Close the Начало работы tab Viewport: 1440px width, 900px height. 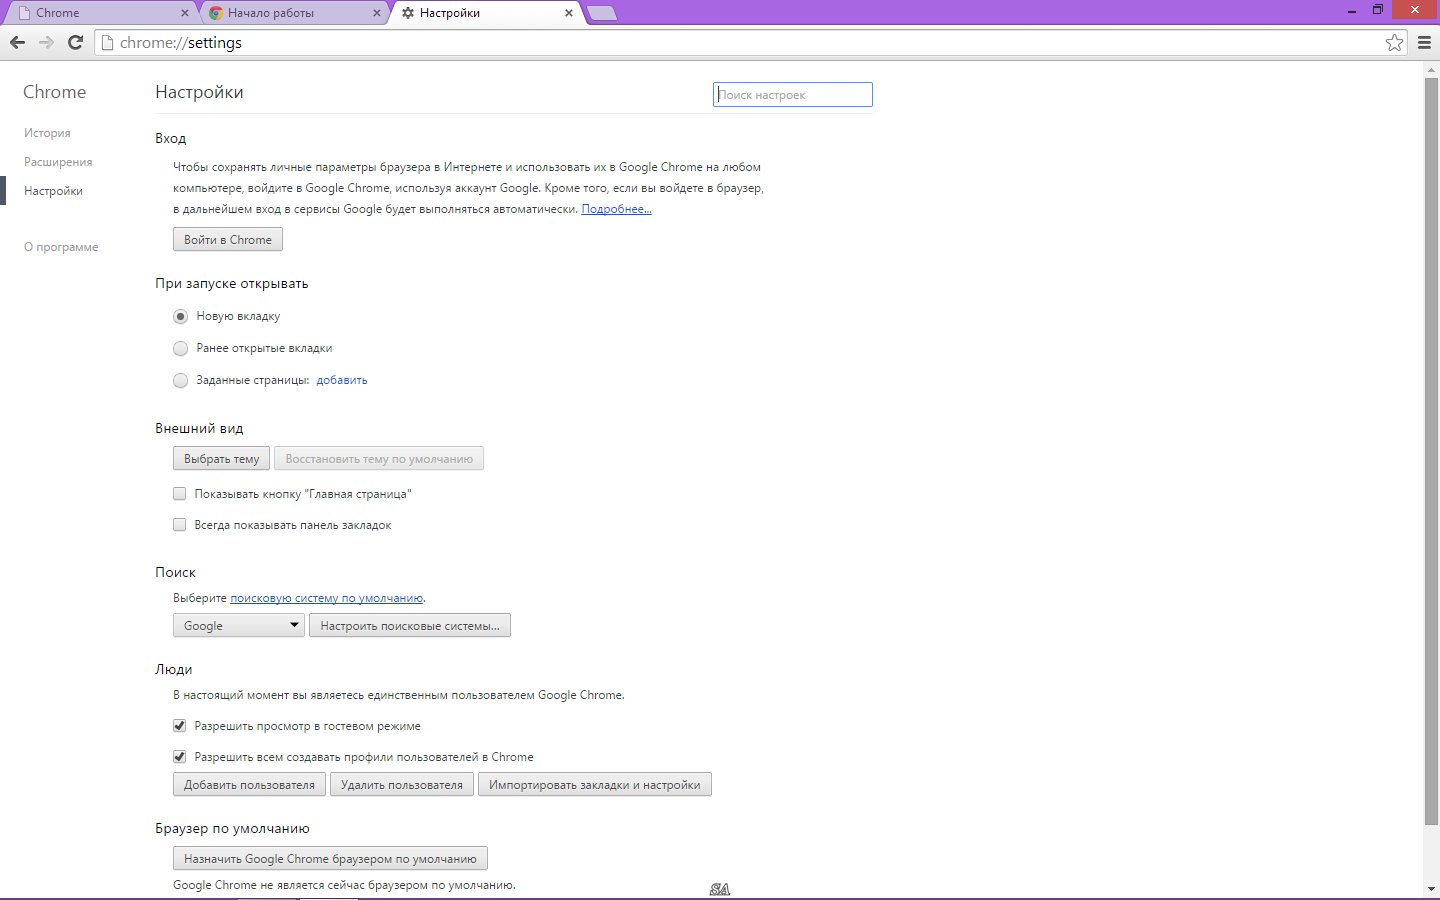tap(377, 13)
